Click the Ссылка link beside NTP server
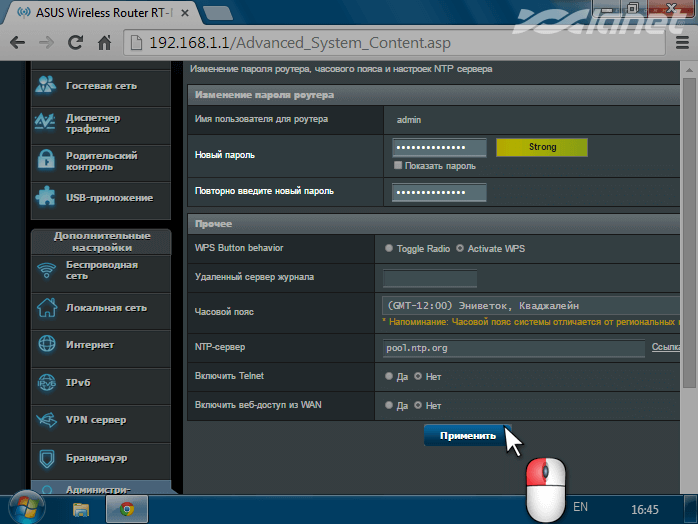The width and height of the screenshot is (698, 524). tap(667, 347)
